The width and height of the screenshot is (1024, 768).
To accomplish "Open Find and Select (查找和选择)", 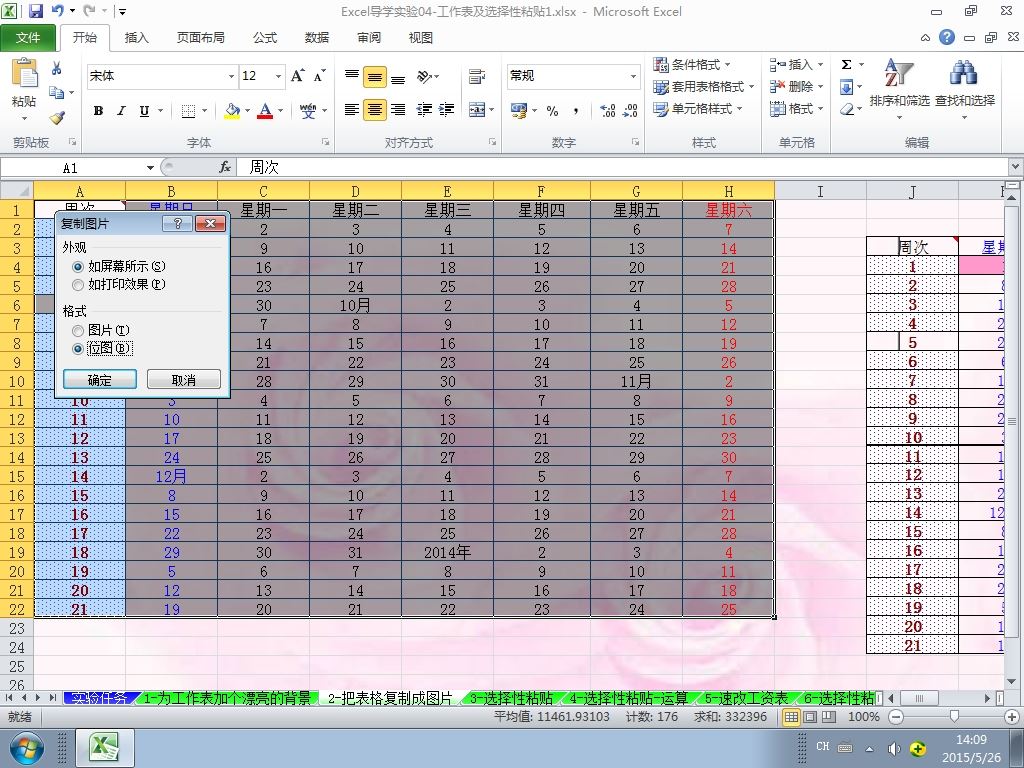I will pyautogui.click(x=965, y=89).
